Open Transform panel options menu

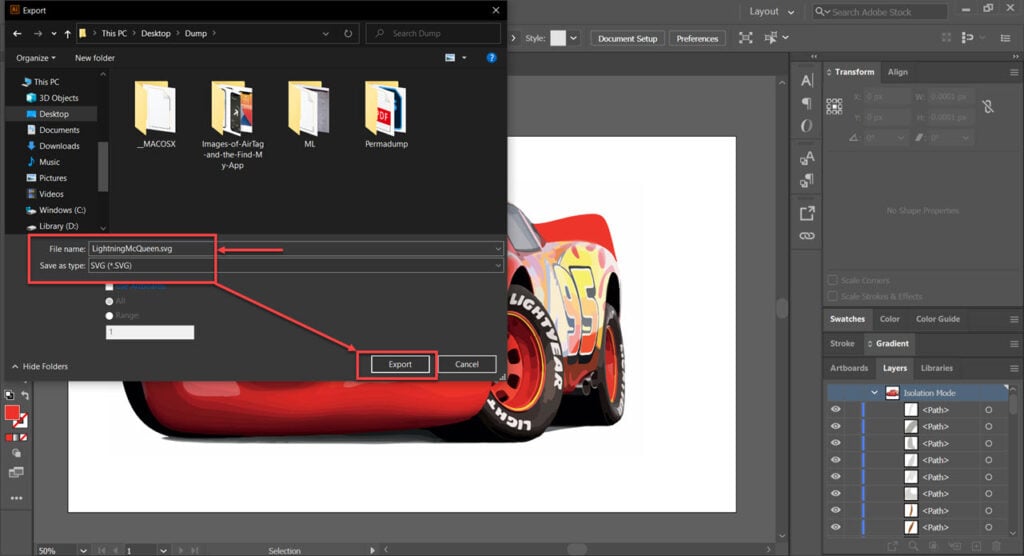click(x=1014, y=72)
